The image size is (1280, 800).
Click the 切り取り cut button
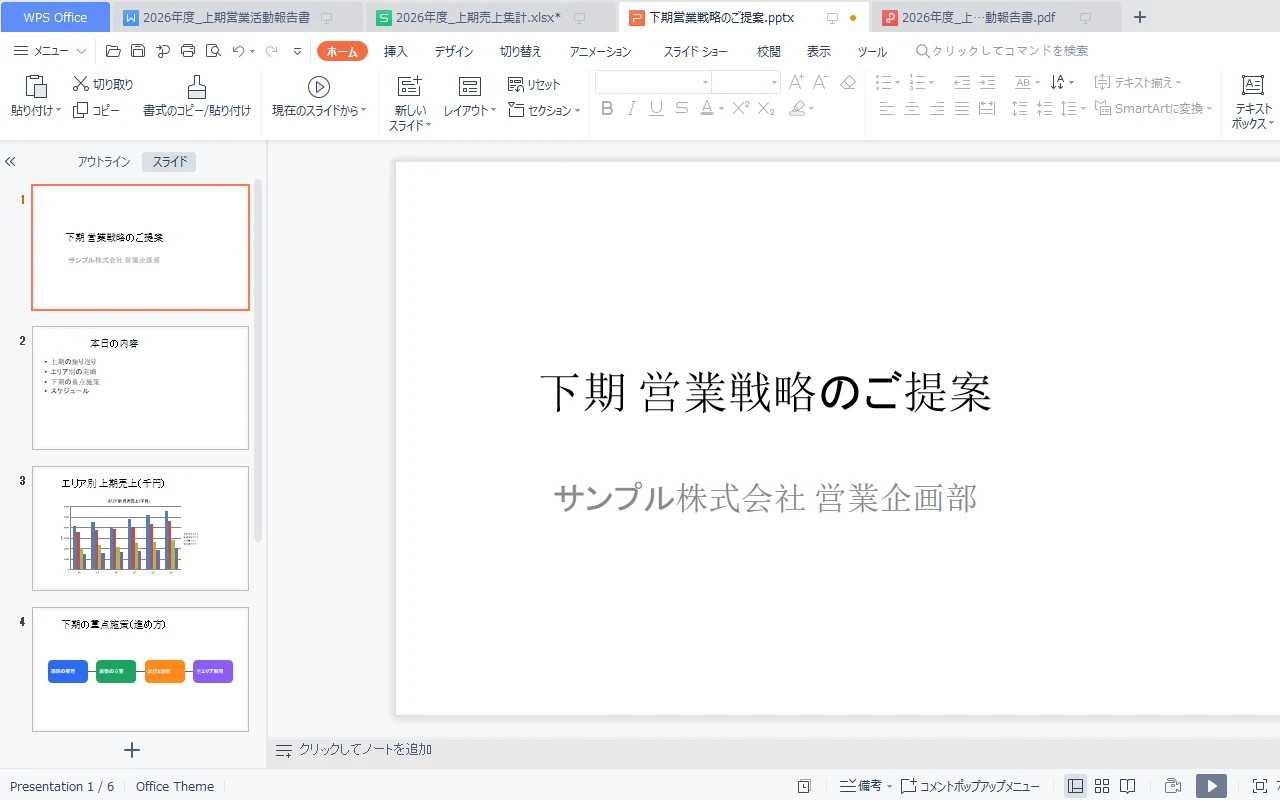click(x=103, y=84)
